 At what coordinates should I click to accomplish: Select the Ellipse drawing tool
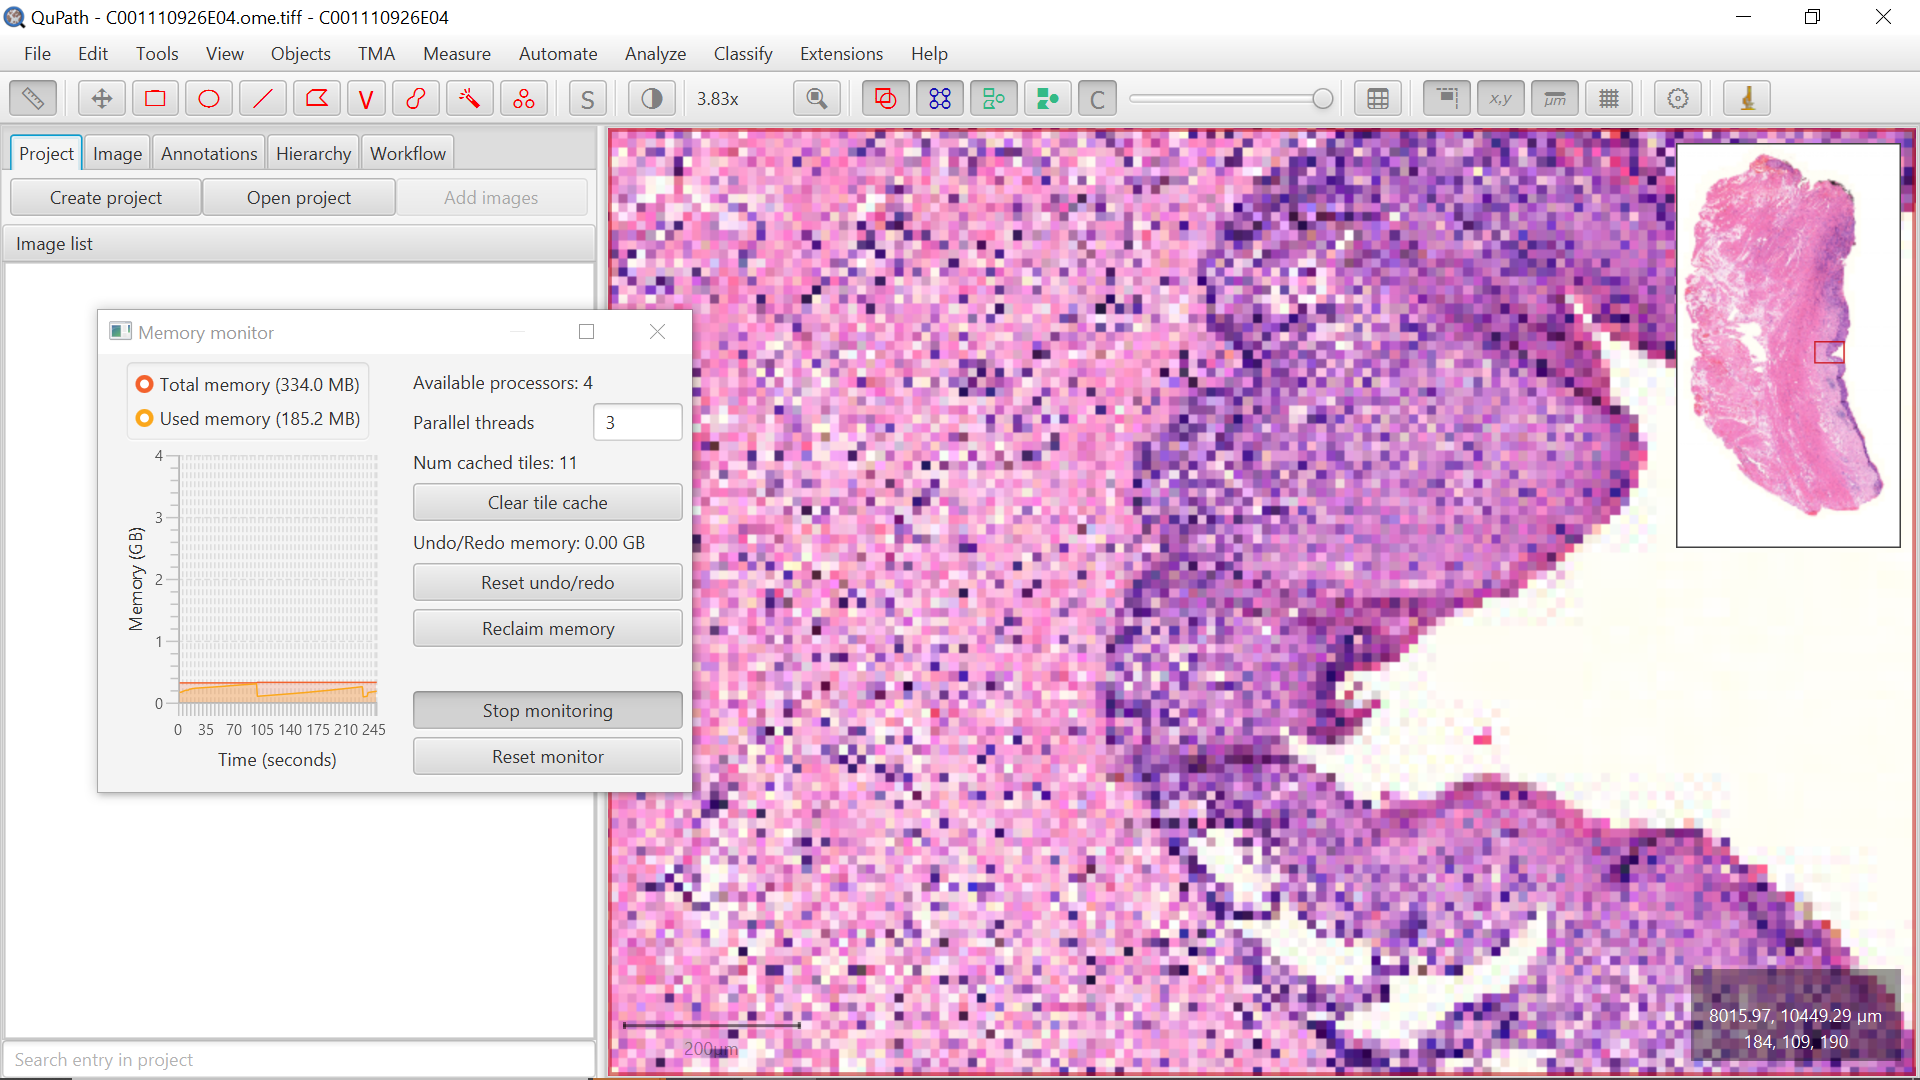coord(208,98)
